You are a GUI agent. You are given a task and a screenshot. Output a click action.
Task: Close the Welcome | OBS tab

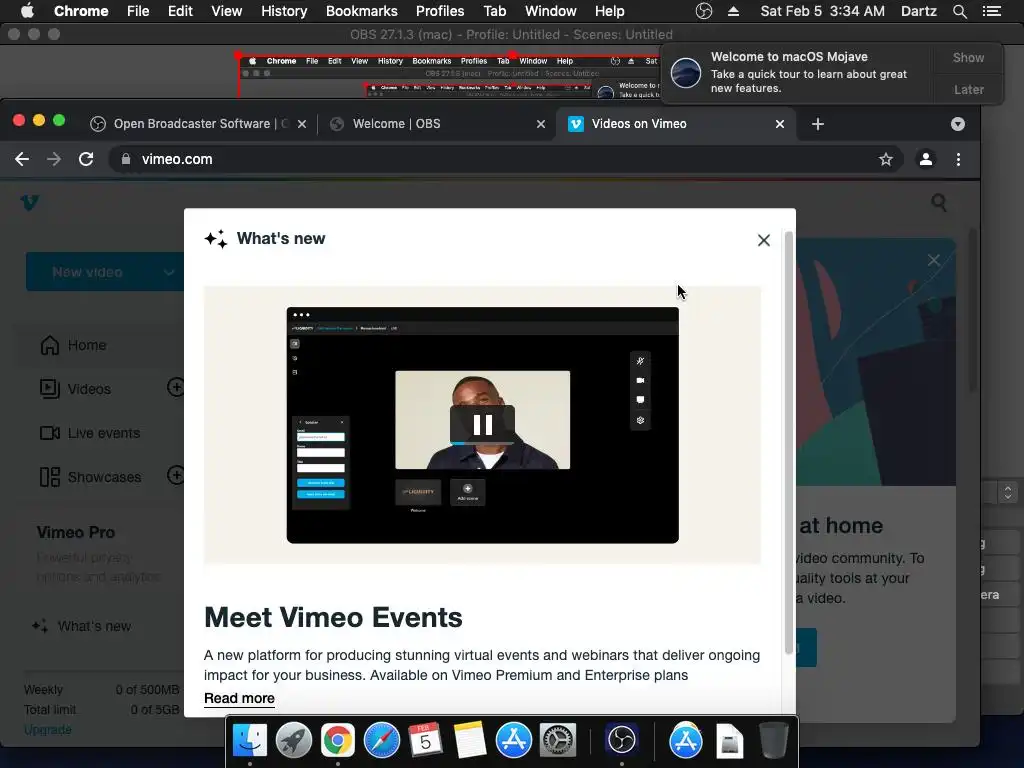coord(541,124)
